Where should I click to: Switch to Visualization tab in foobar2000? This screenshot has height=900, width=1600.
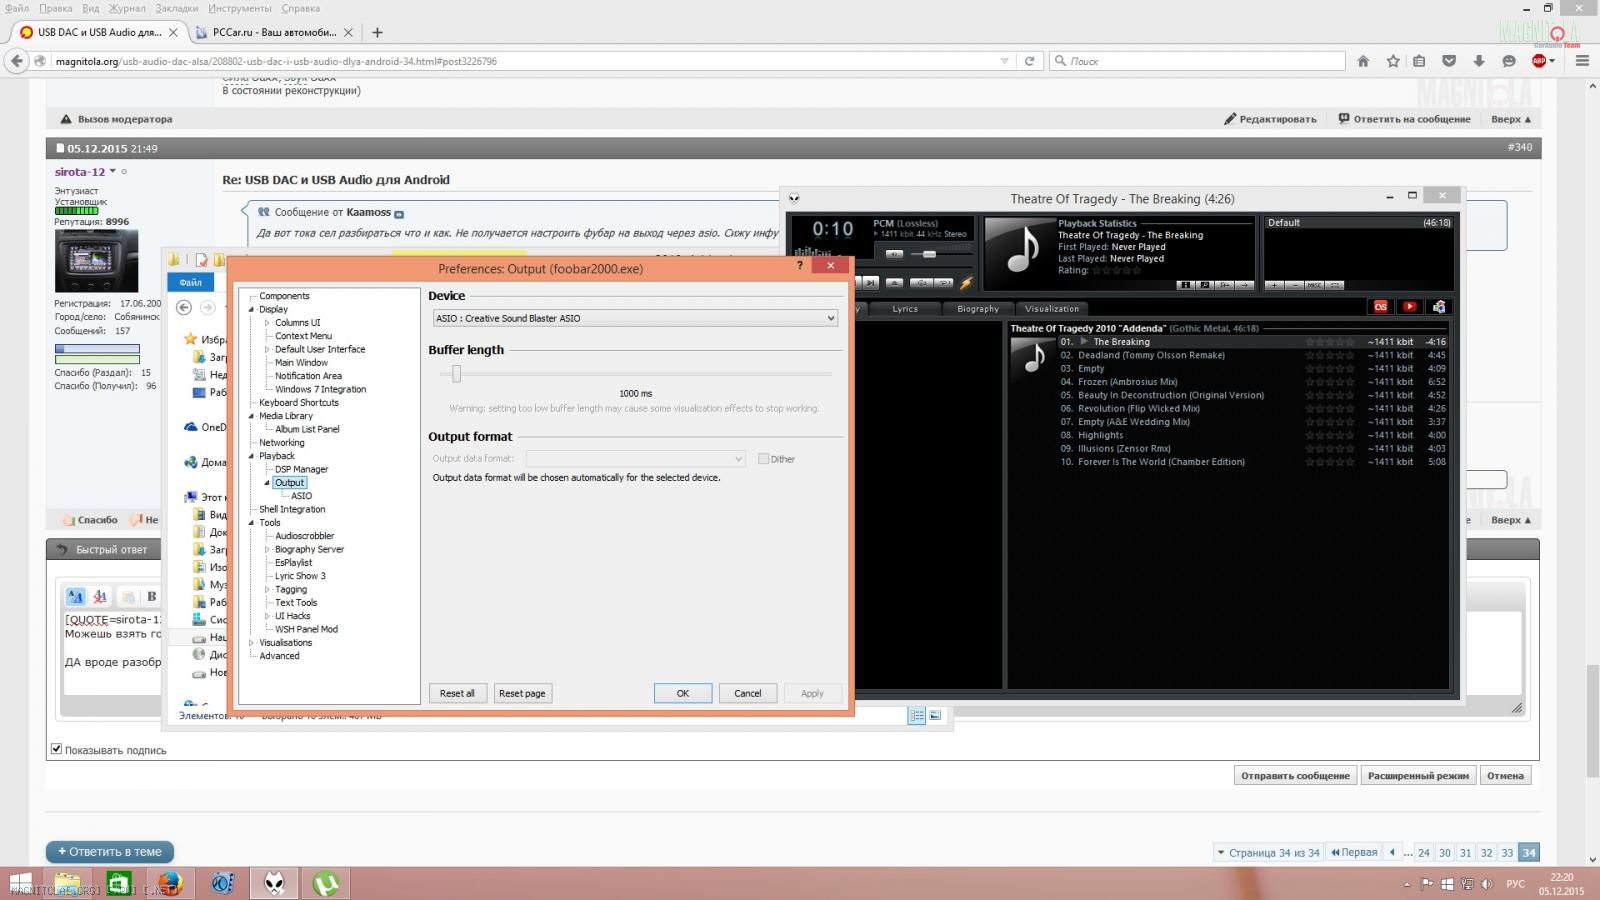(1052, 309)
